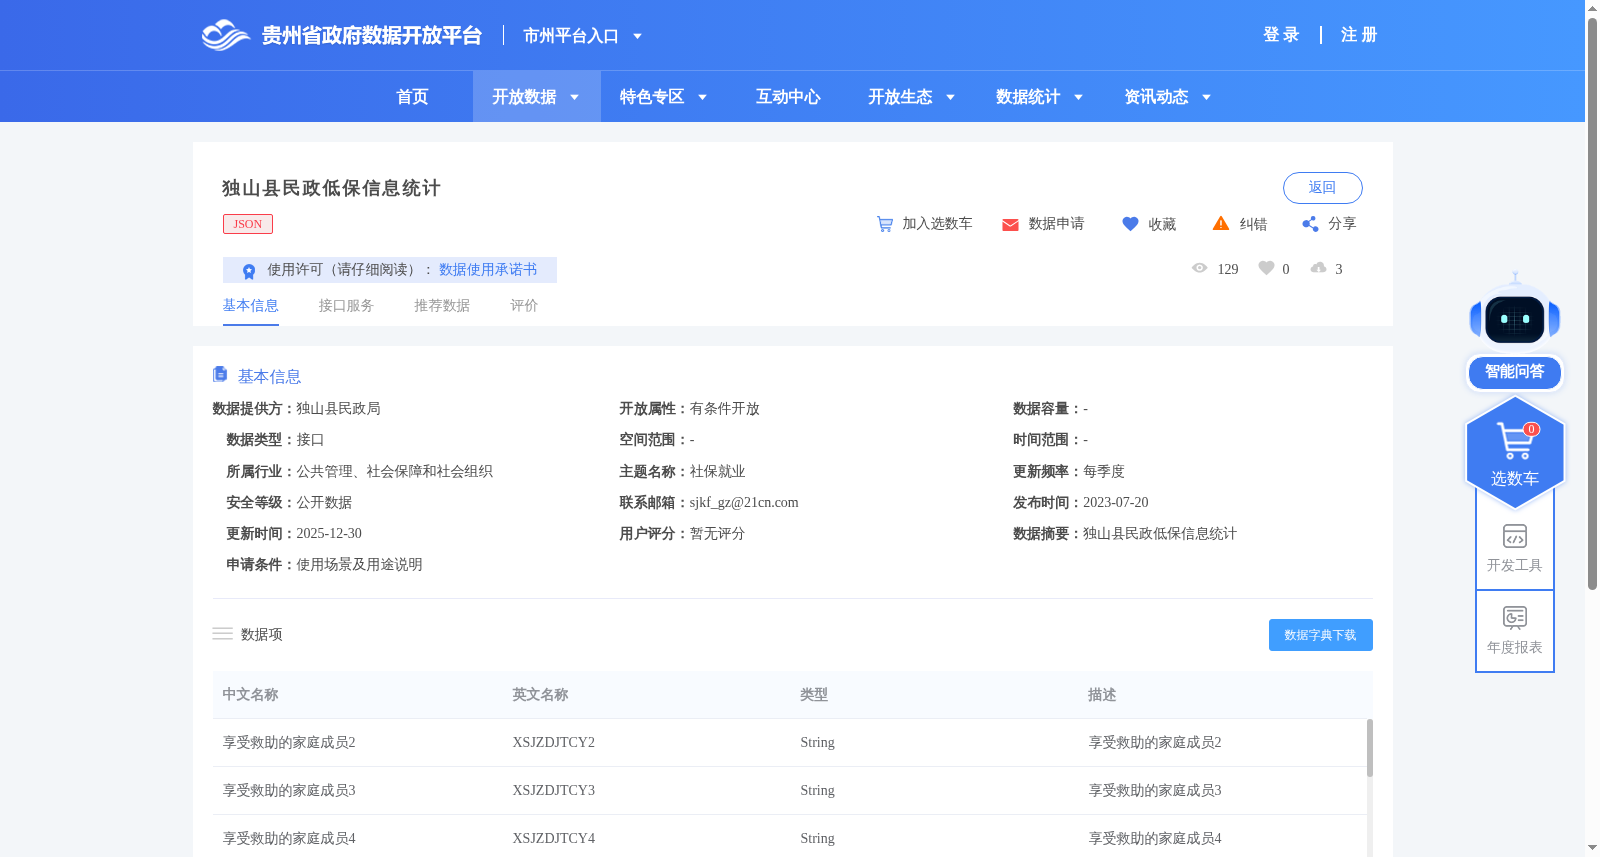Click the 数据申请 text link

click(x=1056, y=224)
